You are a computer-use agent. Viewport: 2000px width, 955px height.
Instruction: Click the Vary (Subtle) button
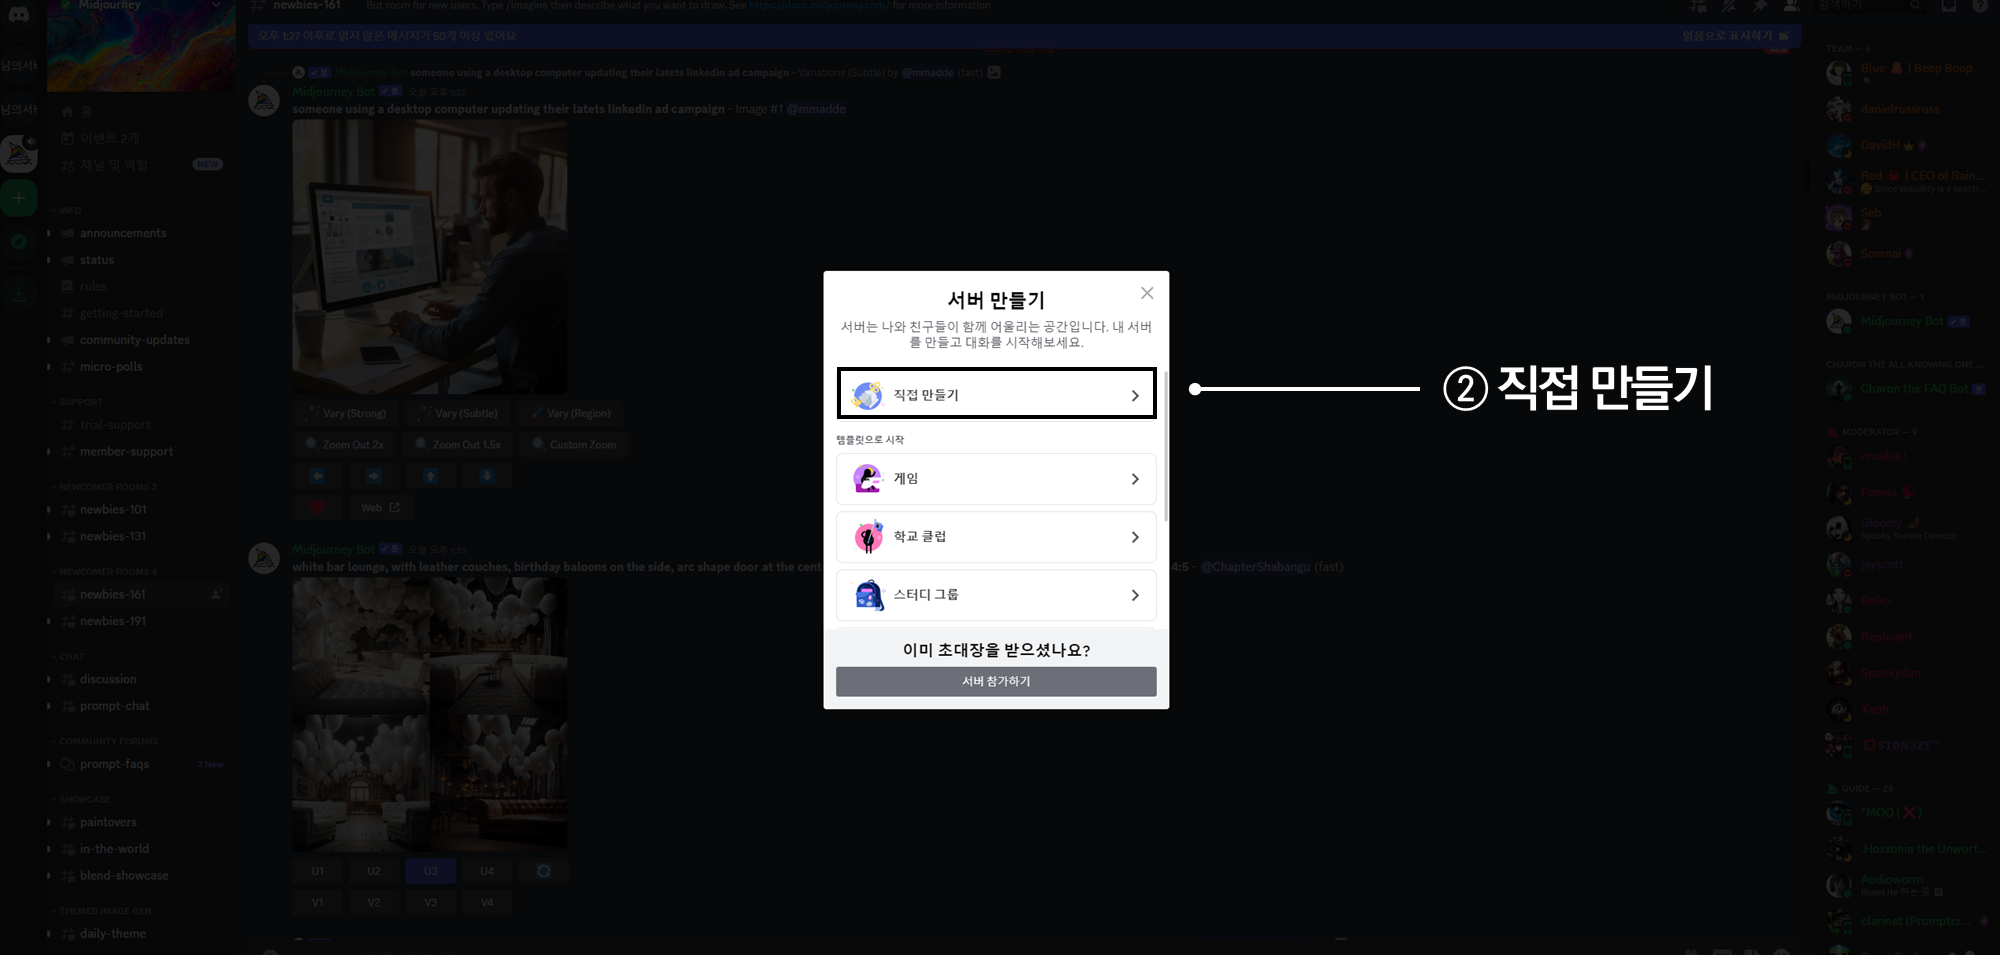click(x=458, y=413)
